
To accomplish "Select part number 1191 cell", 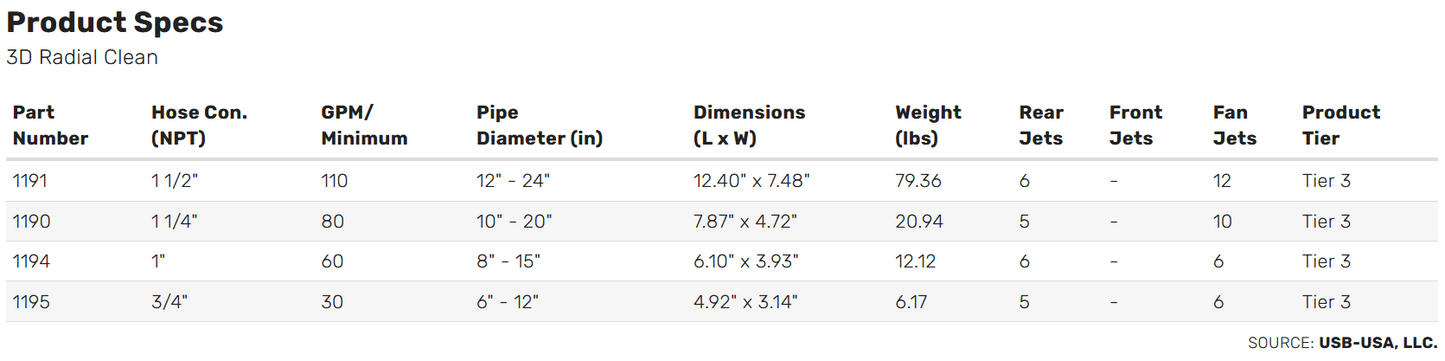I will [x=30, y=181].
